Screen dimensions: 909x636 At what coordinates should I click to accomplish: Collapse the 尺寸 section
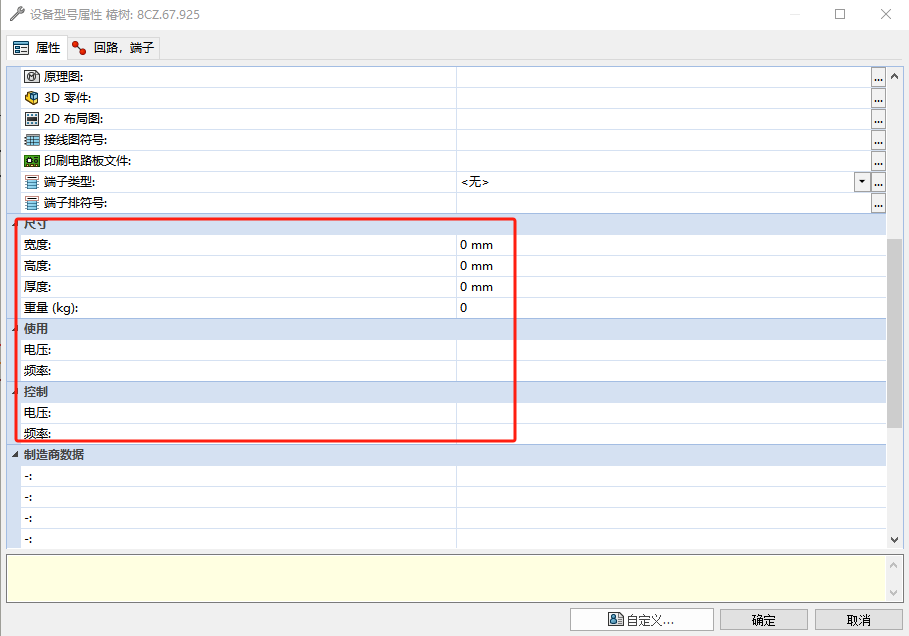pos(15,223)
